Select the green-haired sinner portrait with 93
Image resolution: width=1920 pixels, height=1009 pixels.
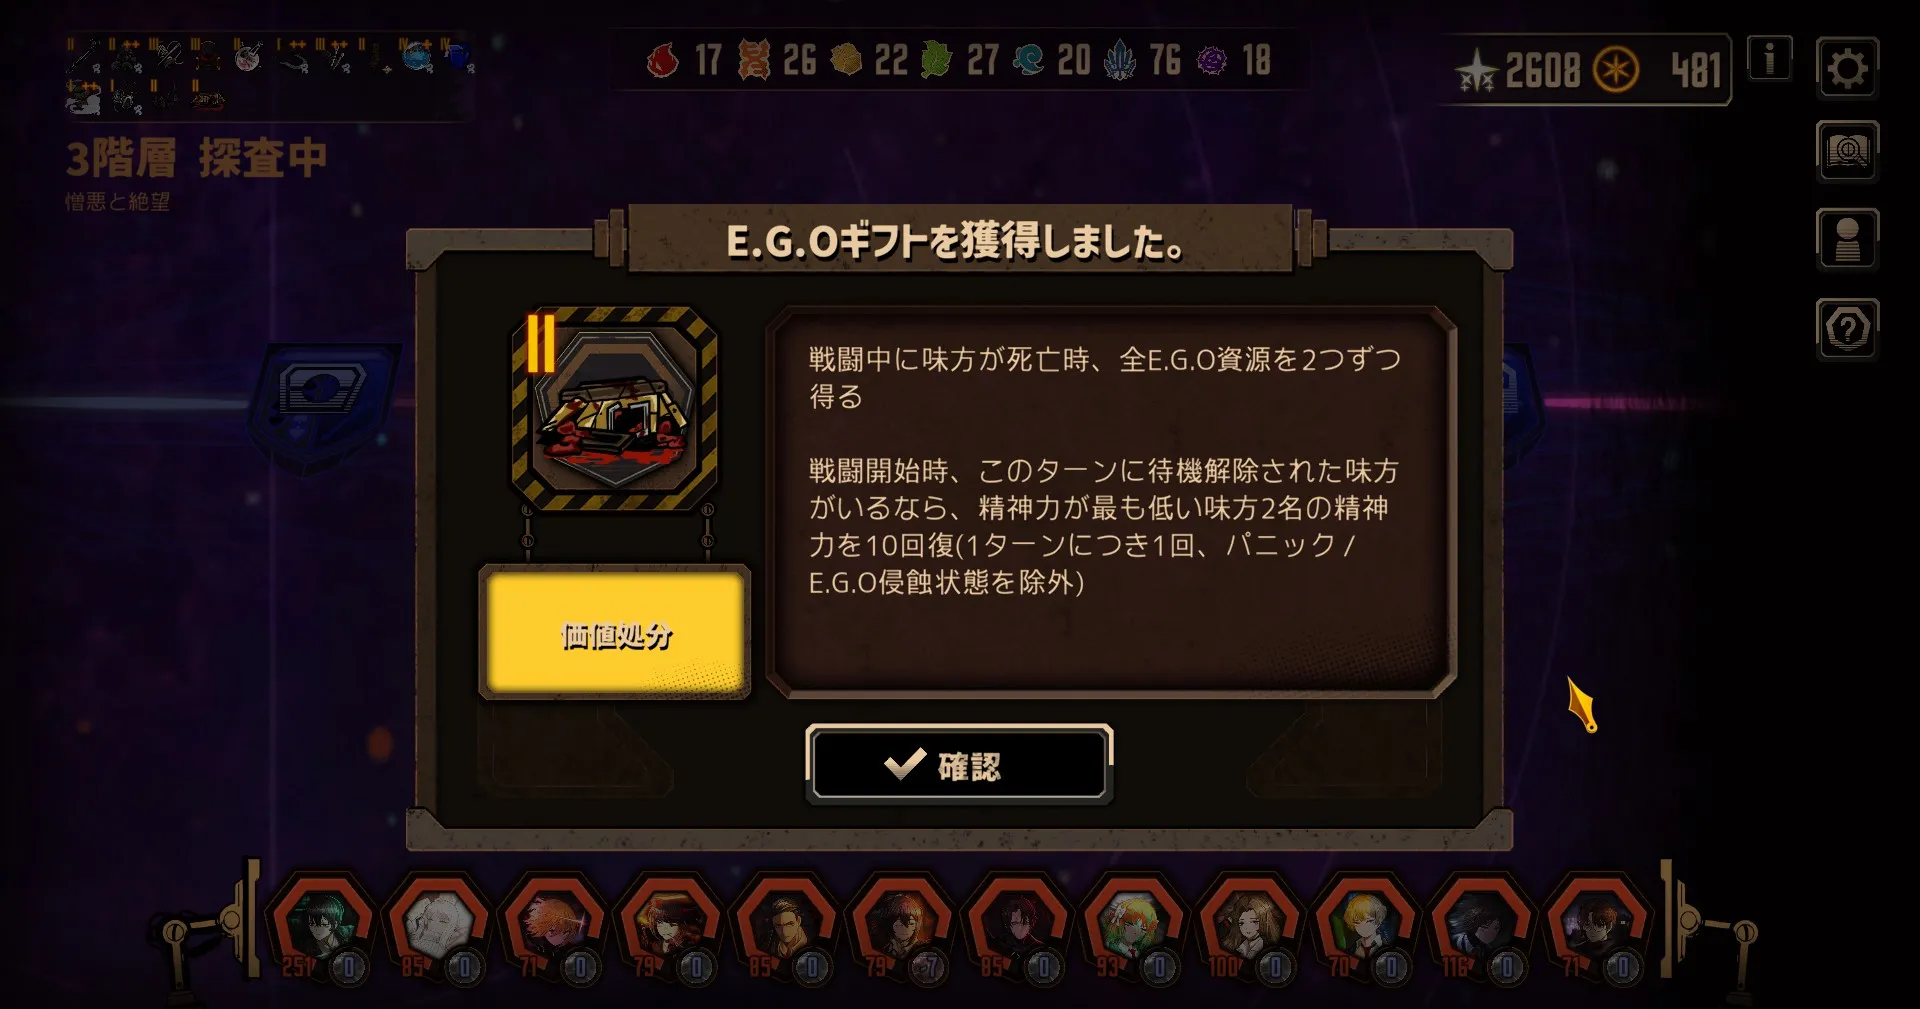(x=1133, y=925)
